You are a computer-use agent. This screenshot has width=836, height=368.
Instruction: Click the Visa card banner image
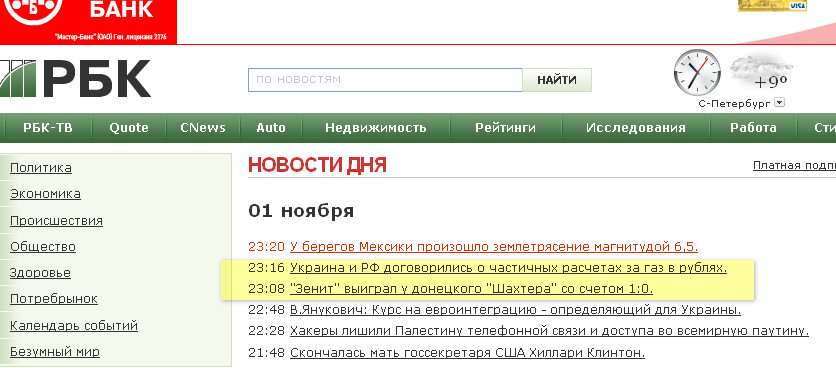(x=772, y=5)
